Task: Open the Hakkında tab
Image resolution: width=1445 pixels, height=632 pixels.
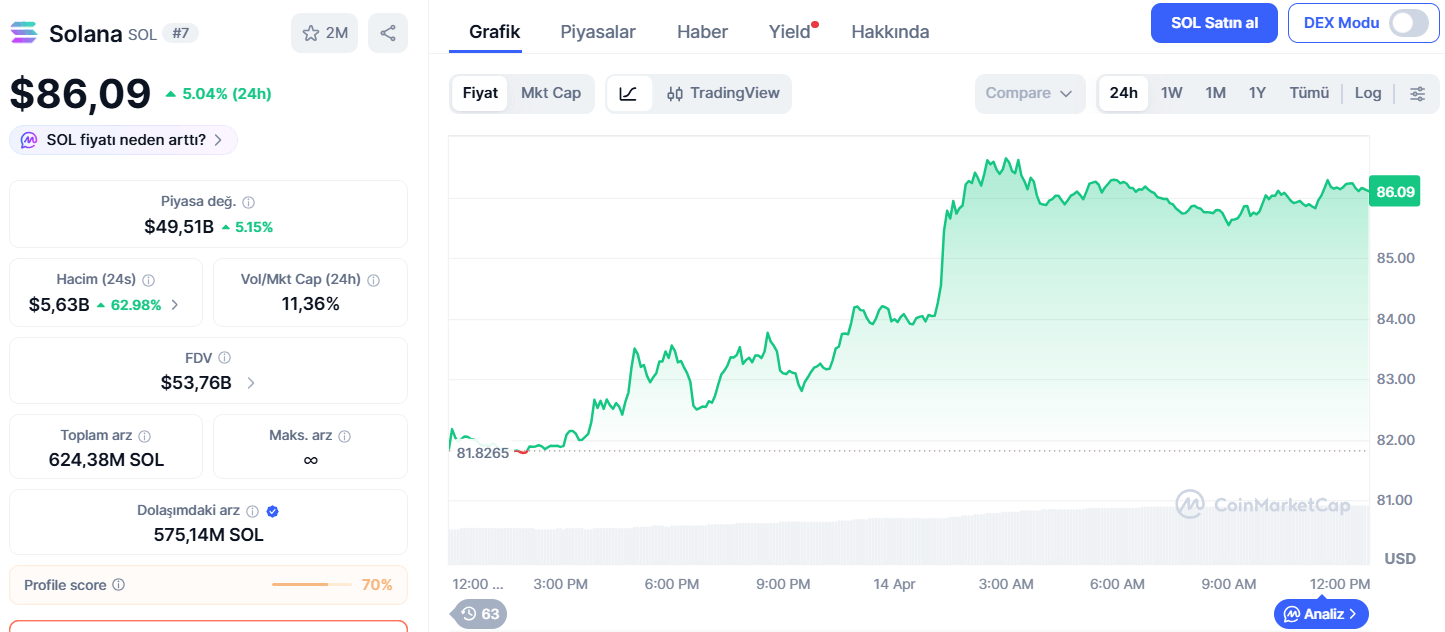Action: tap(890, 32)
